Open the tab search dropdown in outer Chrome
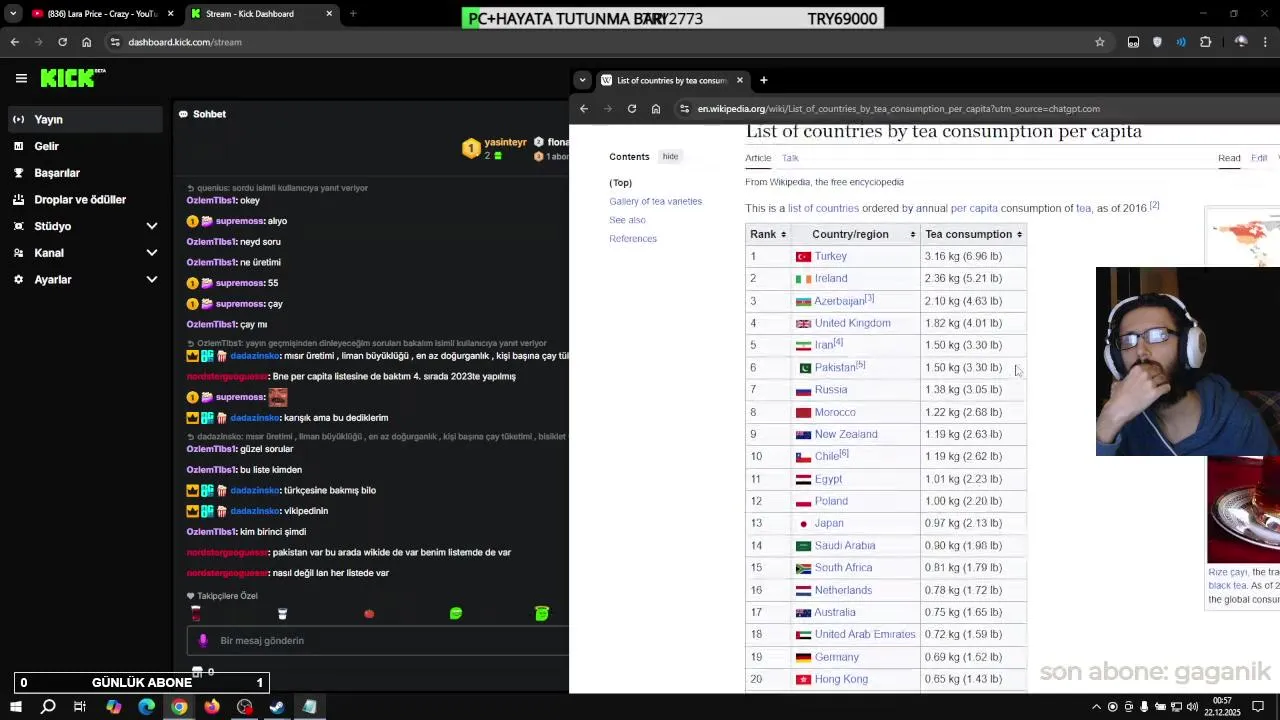The image size is (1280, 720). 13,14
